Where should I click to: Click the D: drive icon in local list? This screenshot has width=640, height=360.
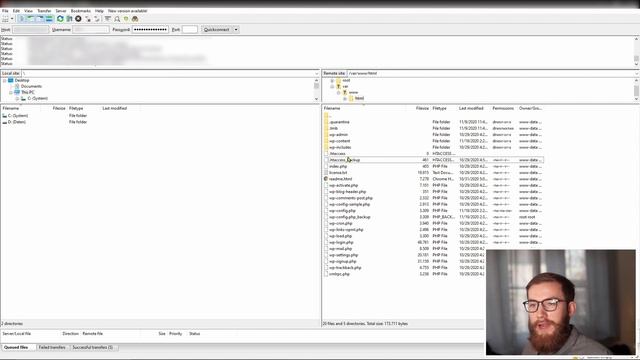5,122
